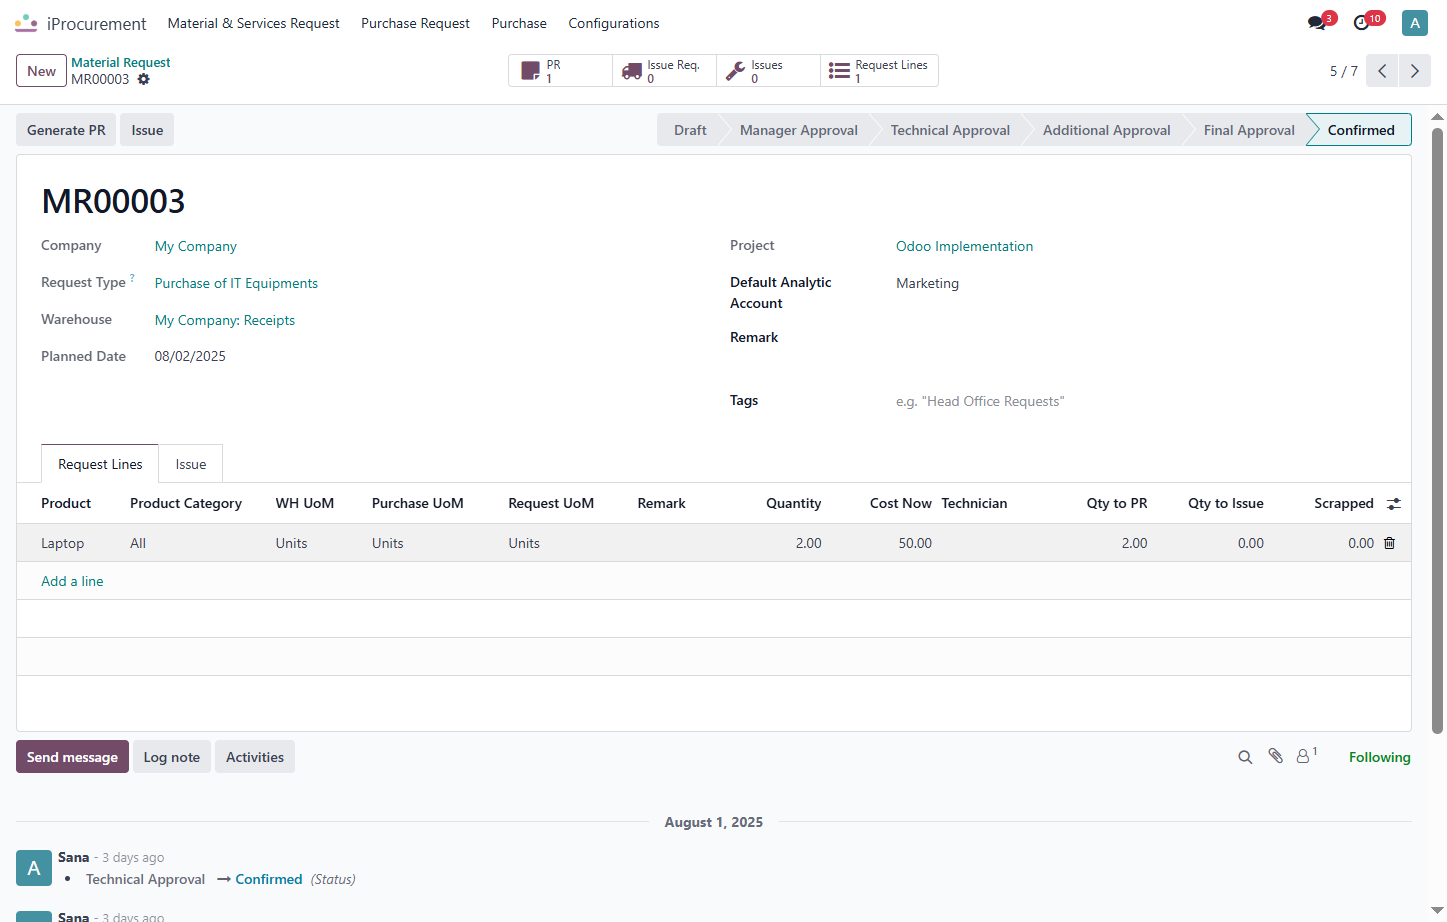Open the Issue Req. truck button
The image size is (1447, 922).
[x=664, y=71]
